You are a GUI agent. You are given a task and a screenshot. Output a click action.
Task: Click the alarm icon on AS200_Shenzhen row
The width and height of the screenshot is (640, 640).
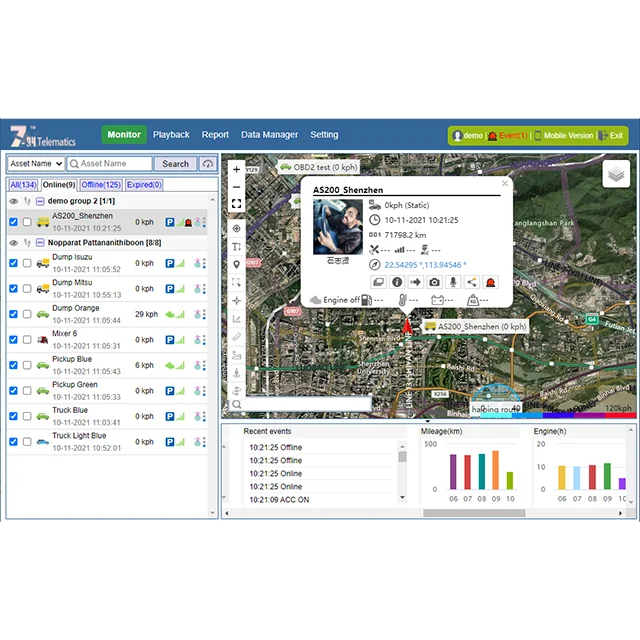(188, 222)
